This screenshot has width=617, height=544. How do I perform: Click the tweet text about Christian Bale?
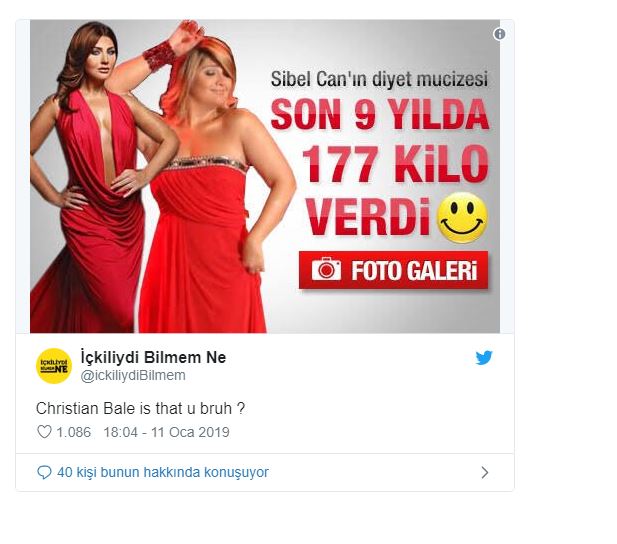(140, 409)
